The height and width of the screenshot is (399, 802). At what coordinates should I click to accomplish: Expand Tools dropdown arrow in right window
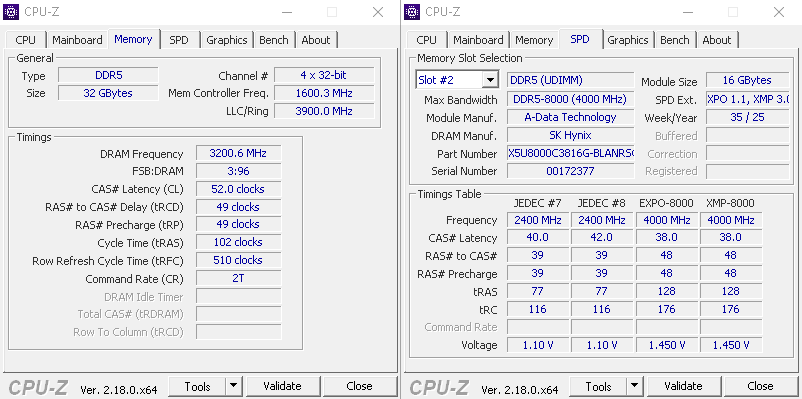point(635,386)
